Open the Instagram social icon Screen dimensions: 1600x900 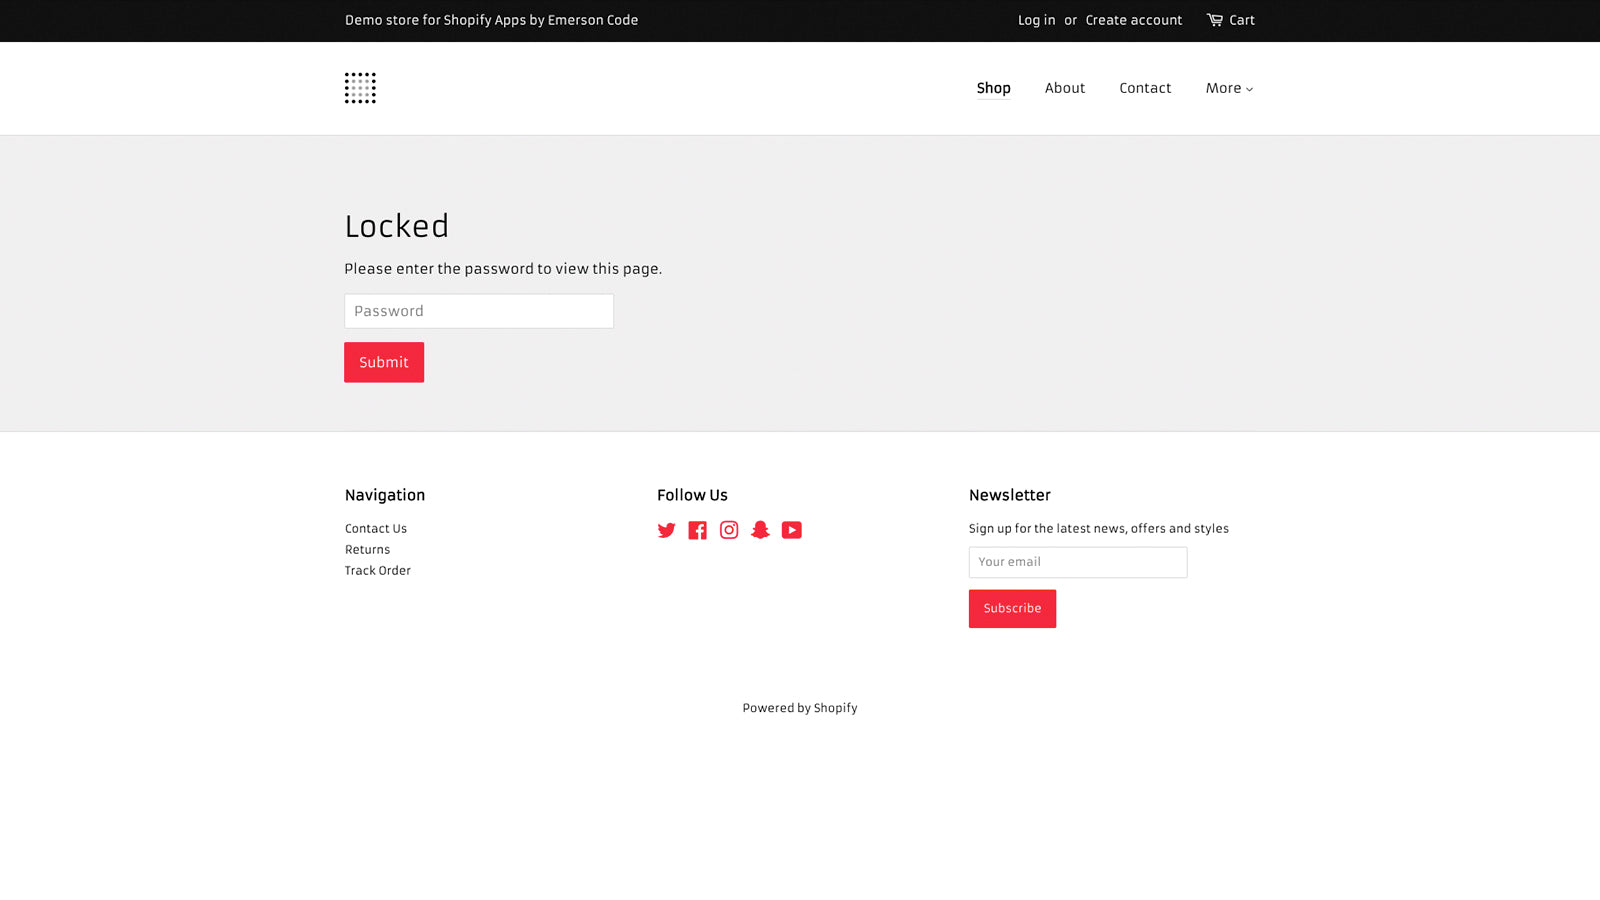click(729, 530)
